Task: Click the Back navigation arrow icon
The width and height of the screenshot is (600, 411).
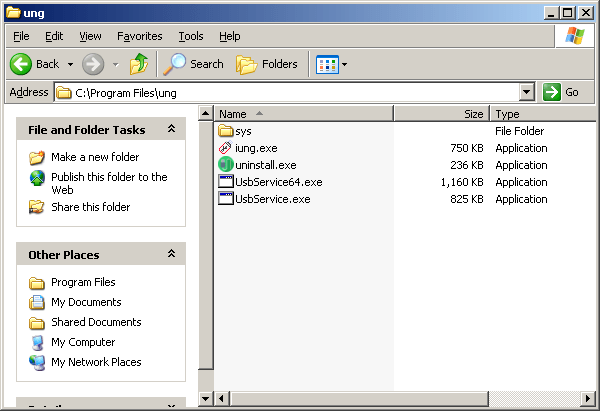Action: [x=22, y=64]
